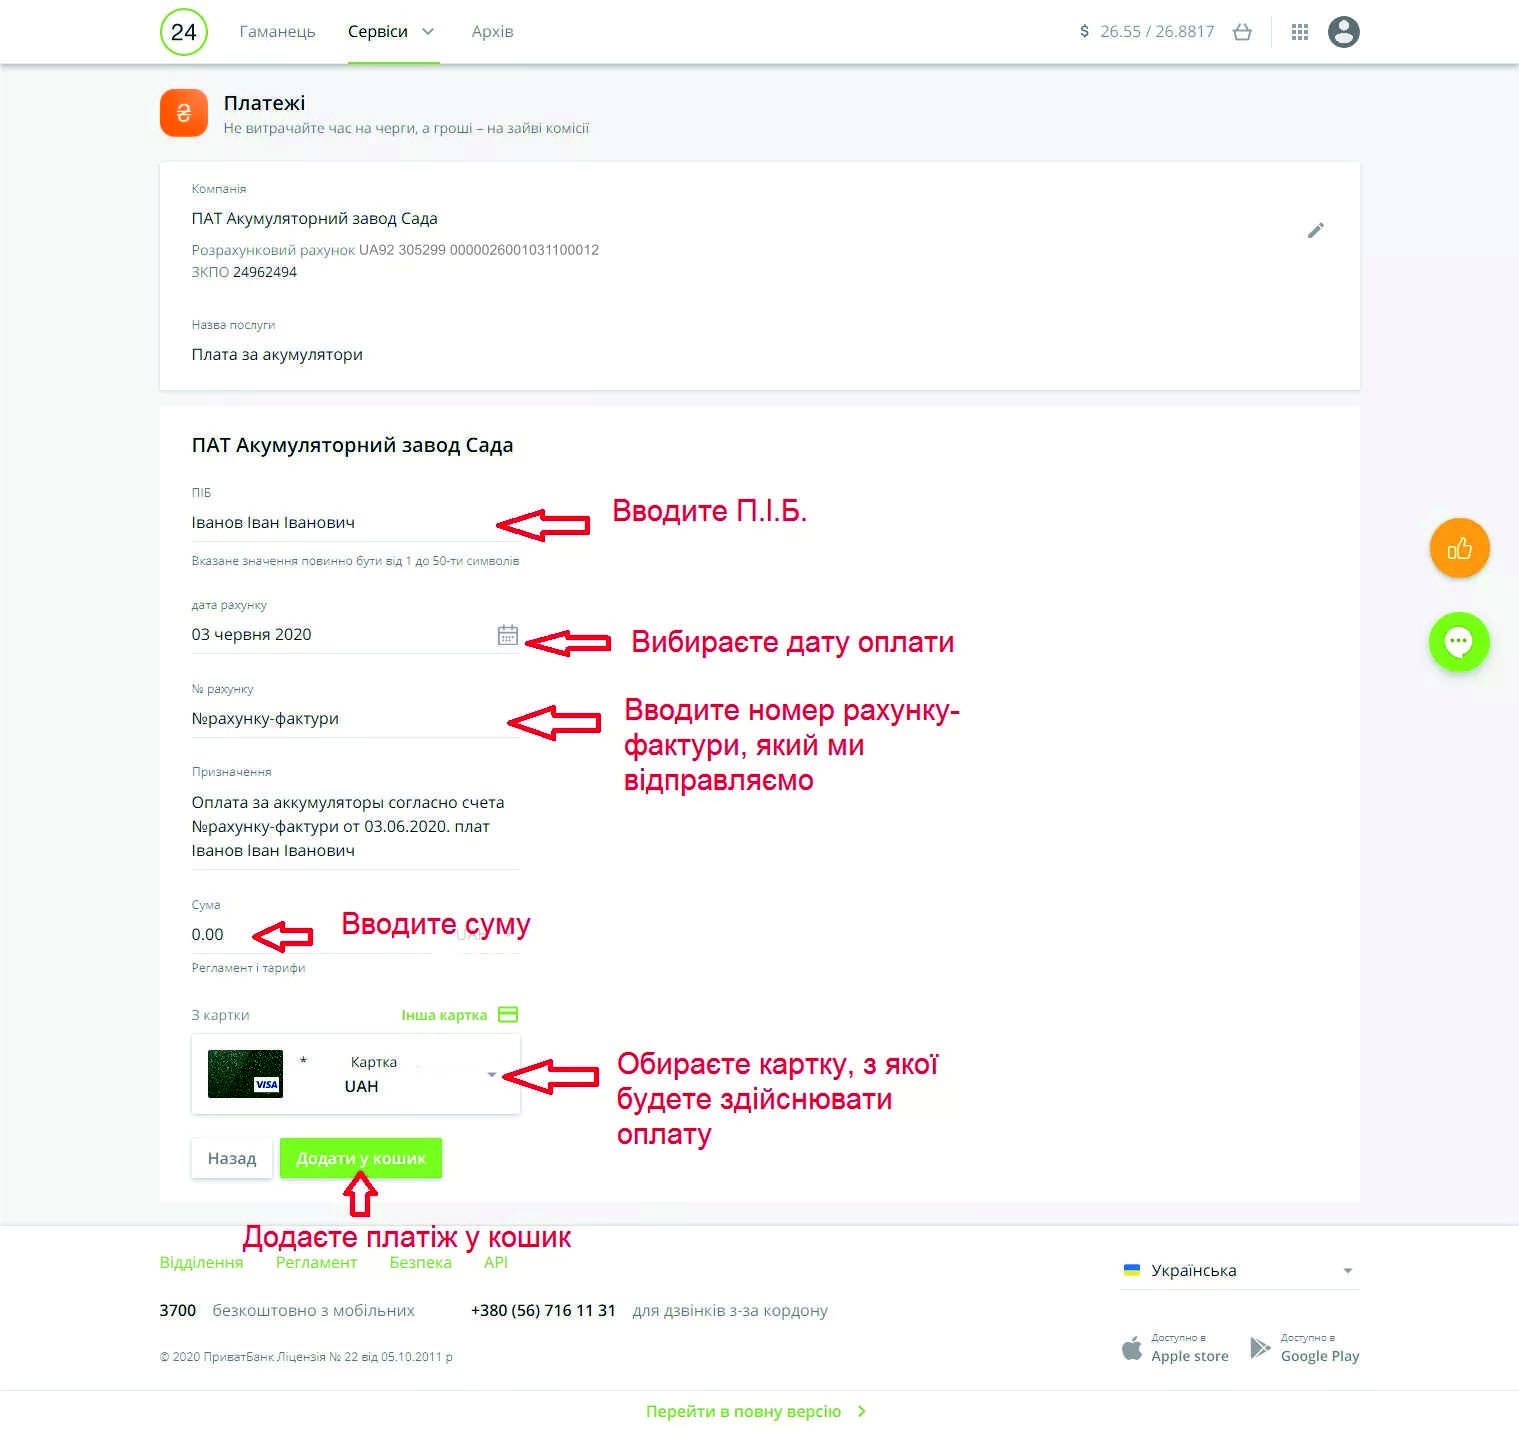Image resolution: width=1519 pixels, height=1431 pixels.
Task: Open the API footer link
Action: tap(496, 1263)
